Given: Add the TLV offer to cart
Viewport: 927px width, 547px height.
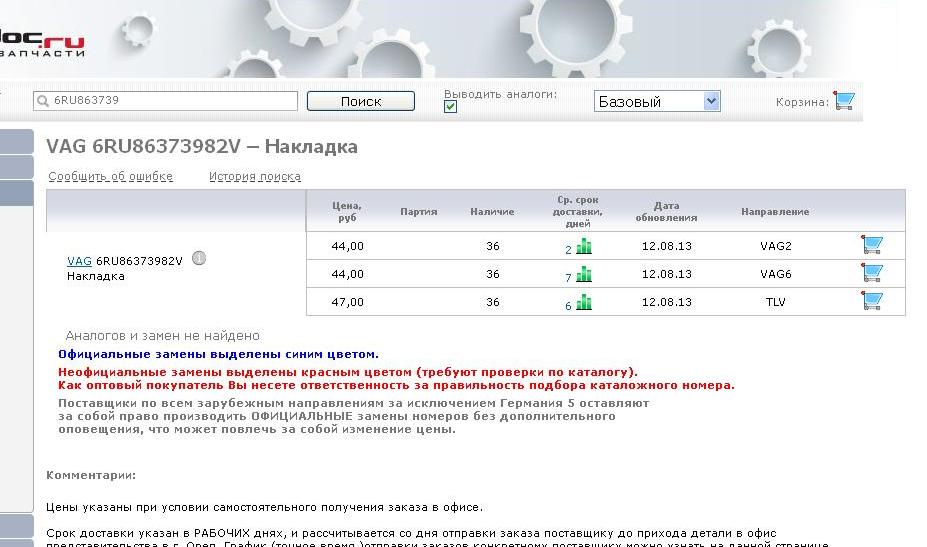Looking at the screenshot, I should click(872, 301).
